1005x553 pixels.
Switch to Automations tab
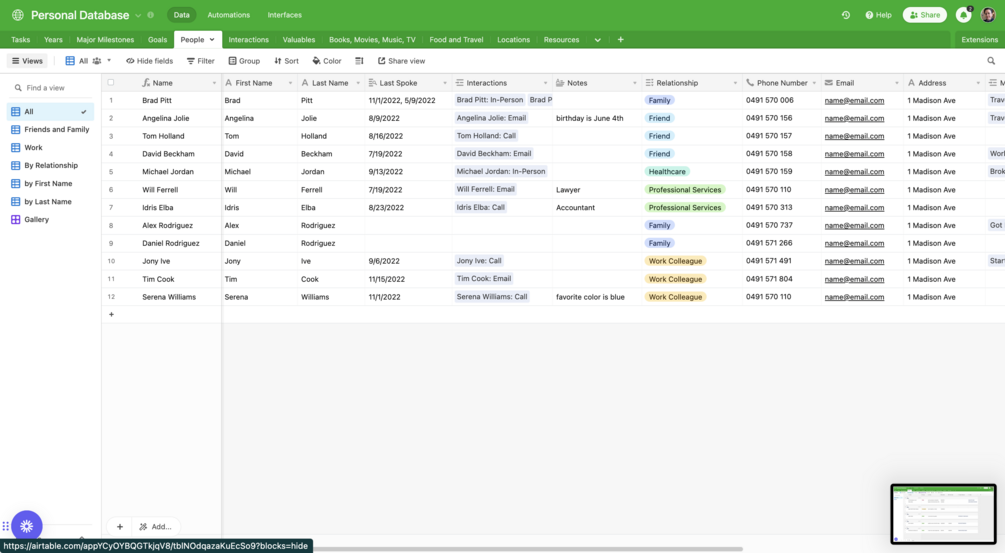[229, 15]
